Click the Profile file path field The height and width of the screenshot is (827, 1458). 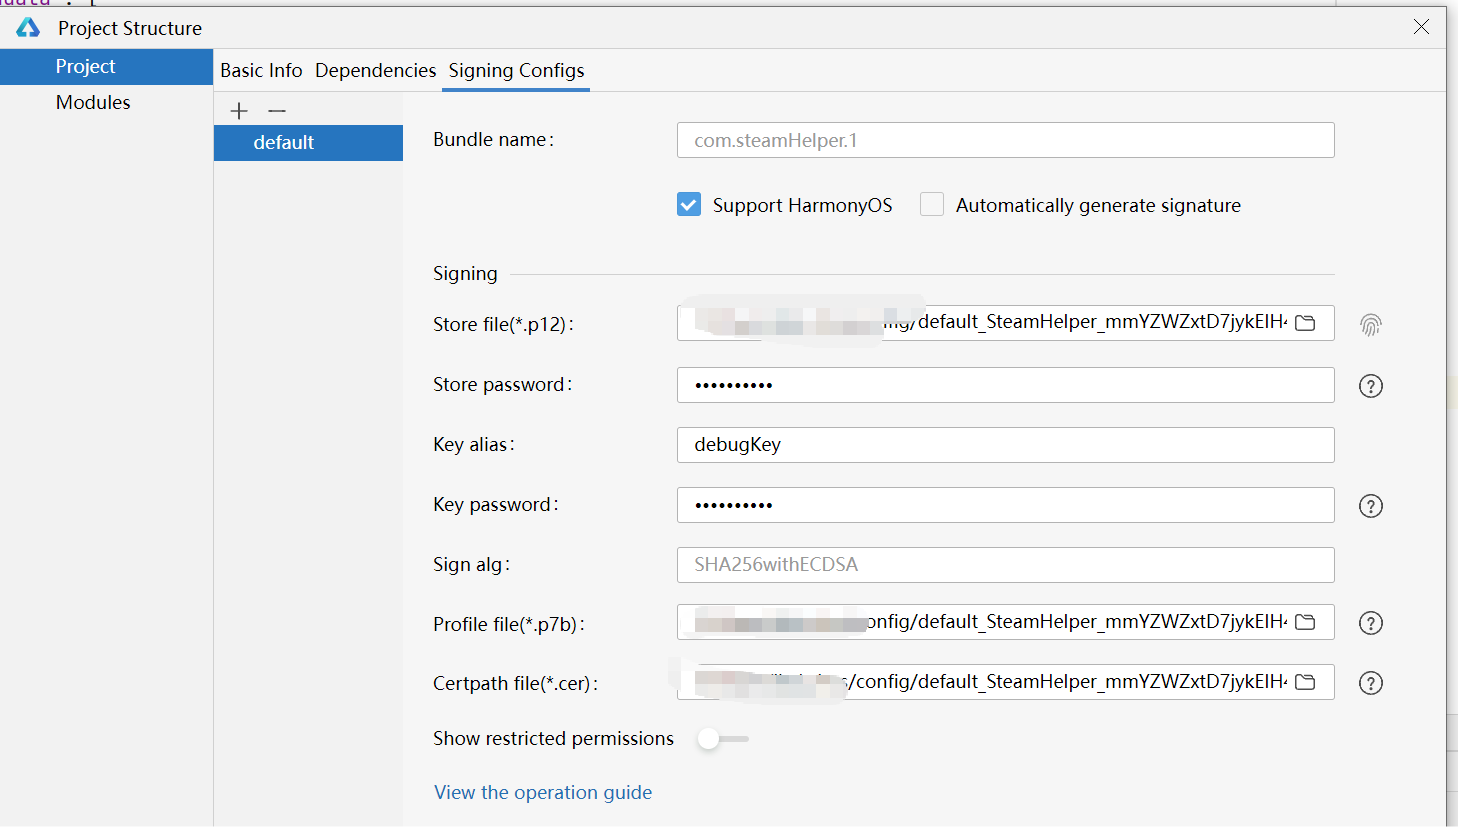(x=1005, y=622)
